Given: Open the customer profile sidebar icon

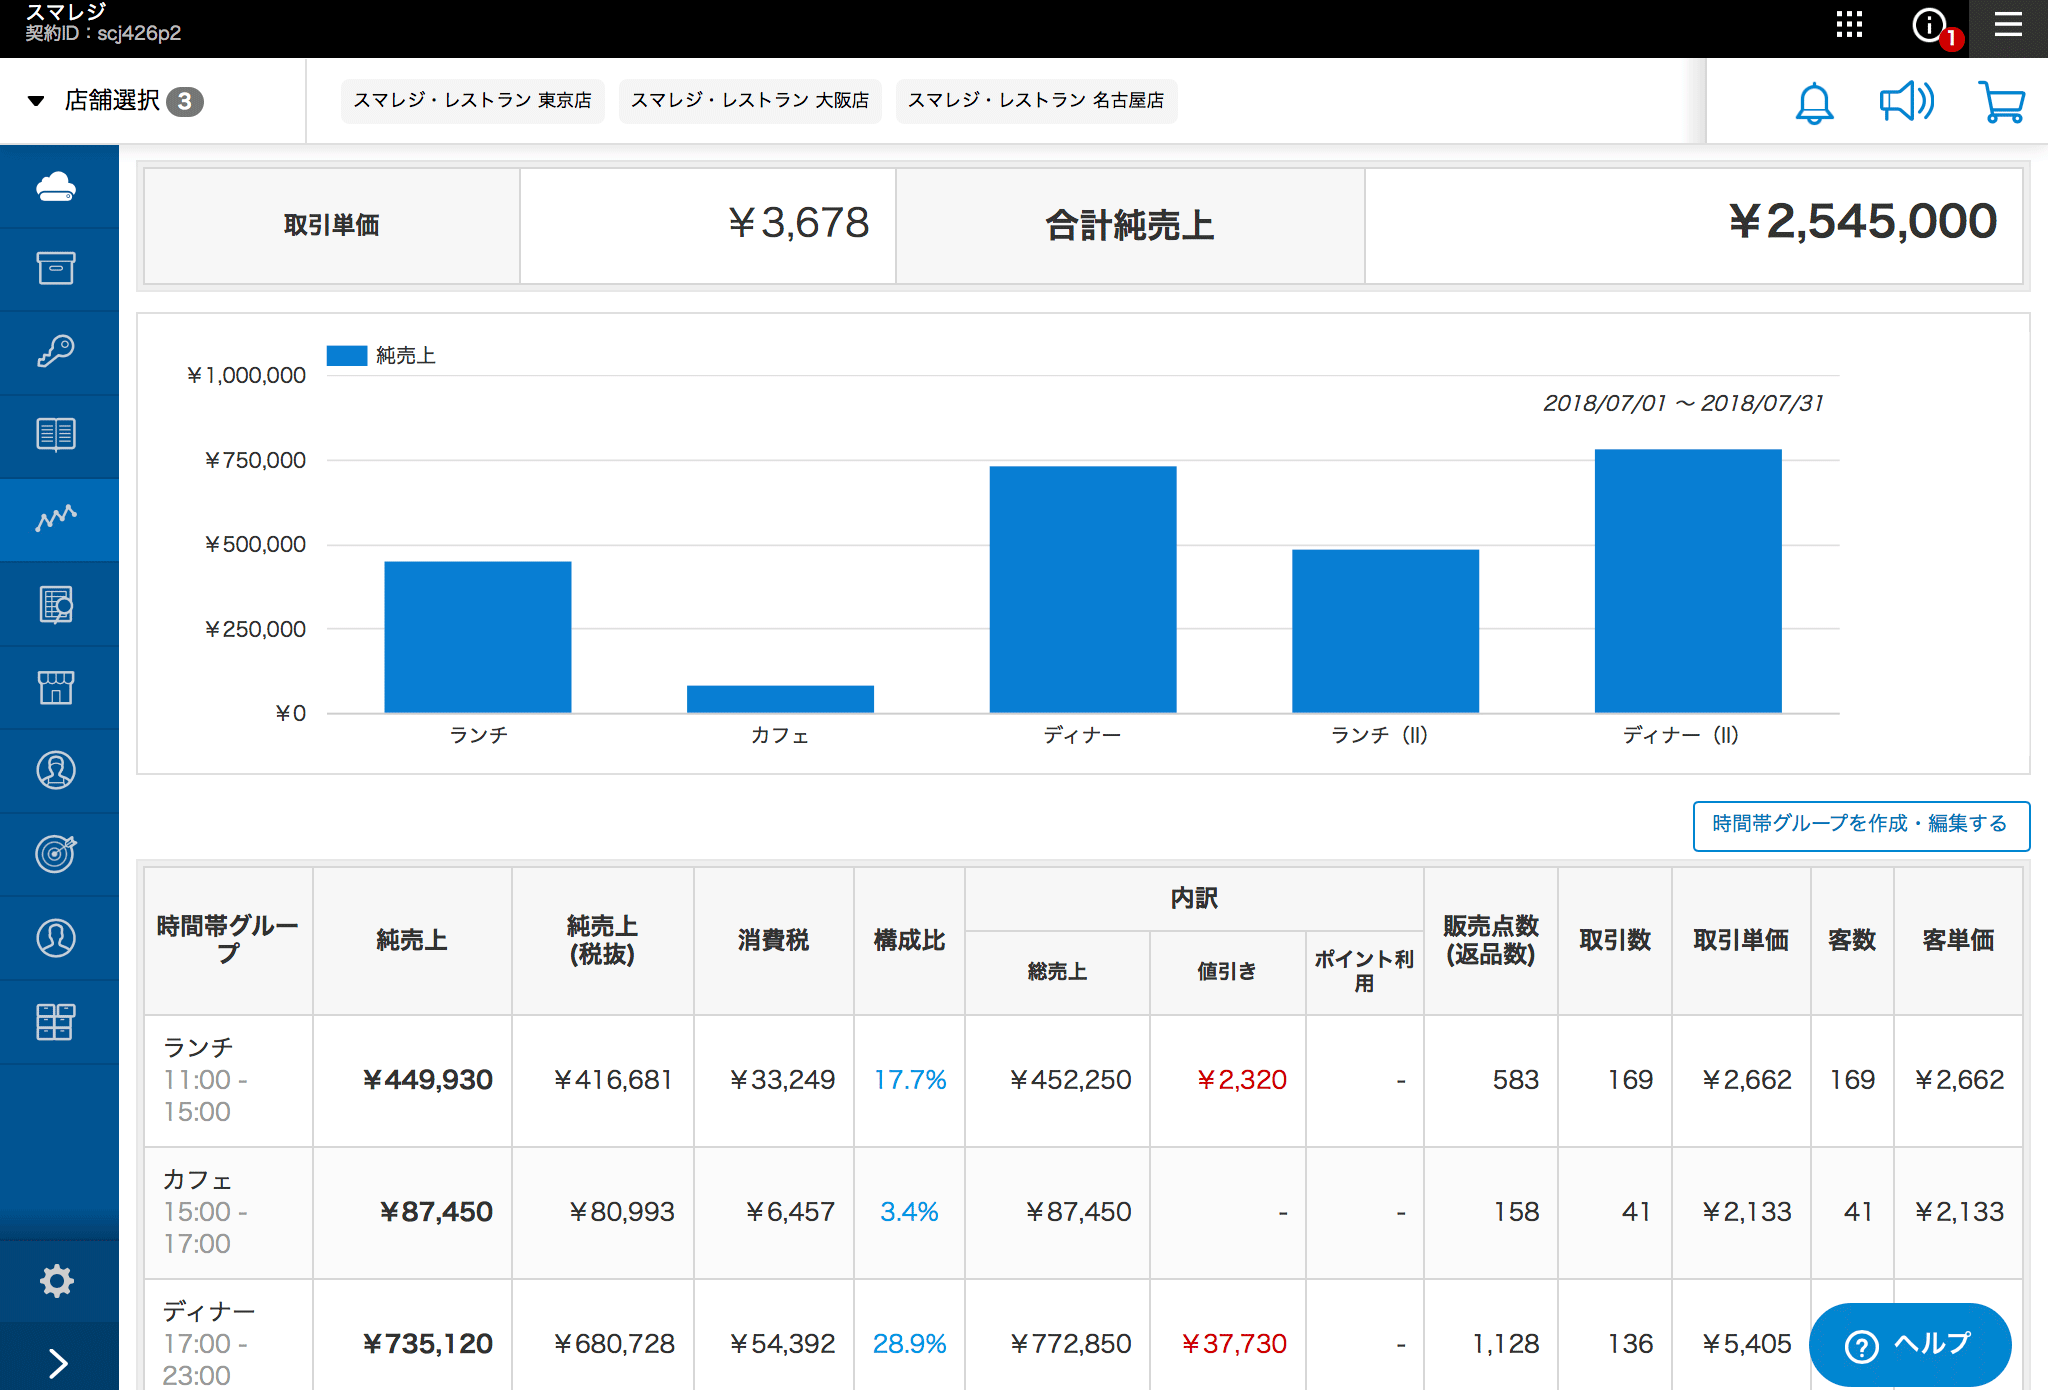Looking at the screenshot, I should pos(56,770).
